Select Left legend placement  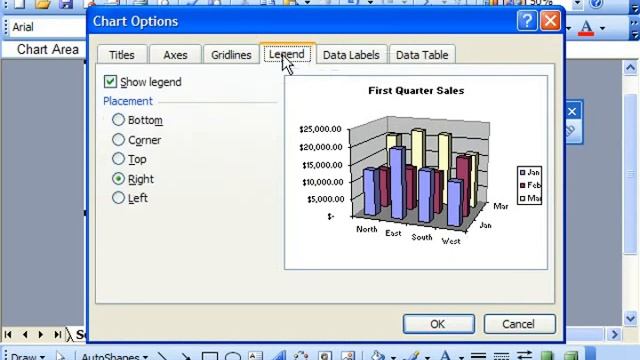(118, 198)
